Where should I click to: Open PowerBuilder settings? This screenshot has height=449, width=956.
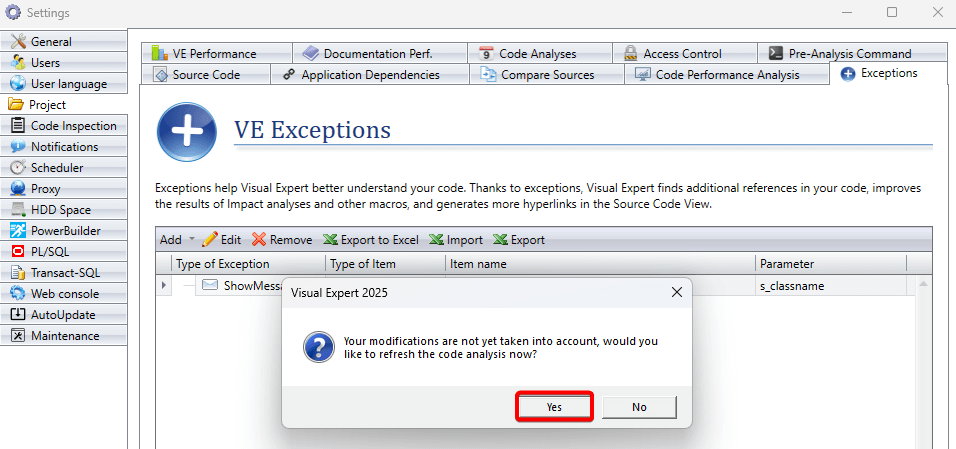click(x=63, y=231)
